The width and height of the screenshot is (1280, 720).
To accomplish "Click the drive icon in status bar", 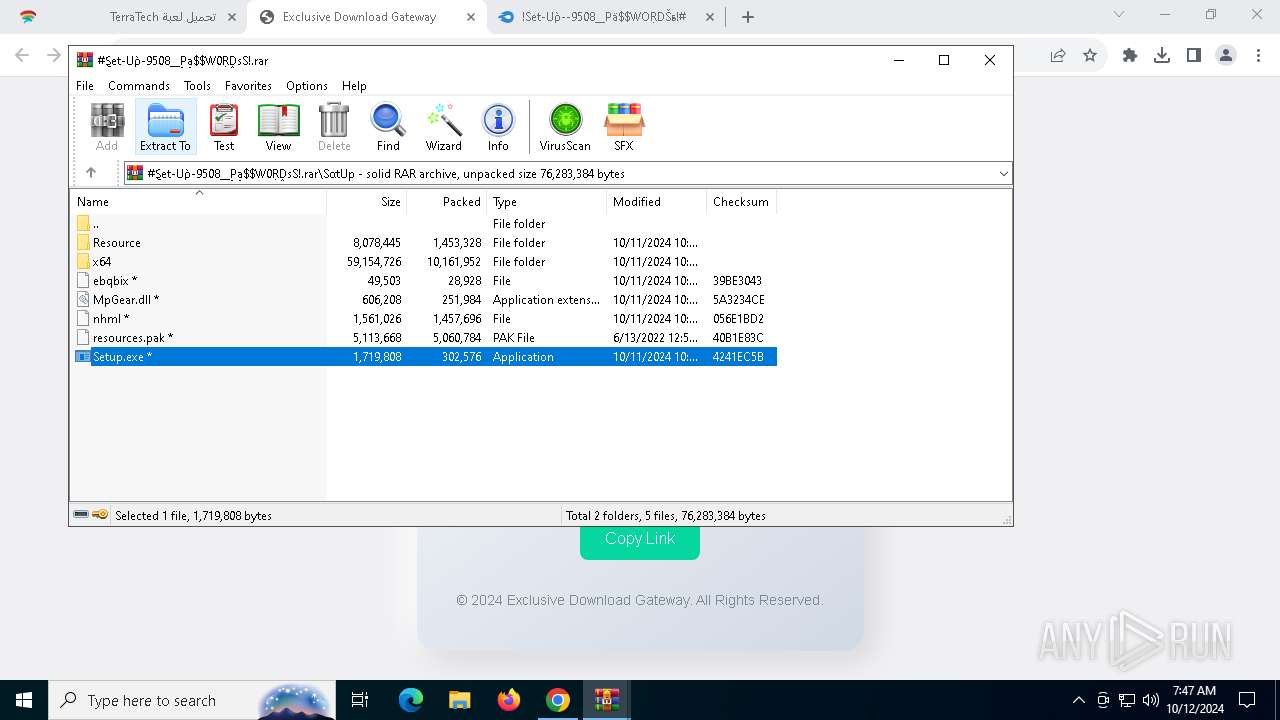I will pyautogui.click(x=81, y=515).
